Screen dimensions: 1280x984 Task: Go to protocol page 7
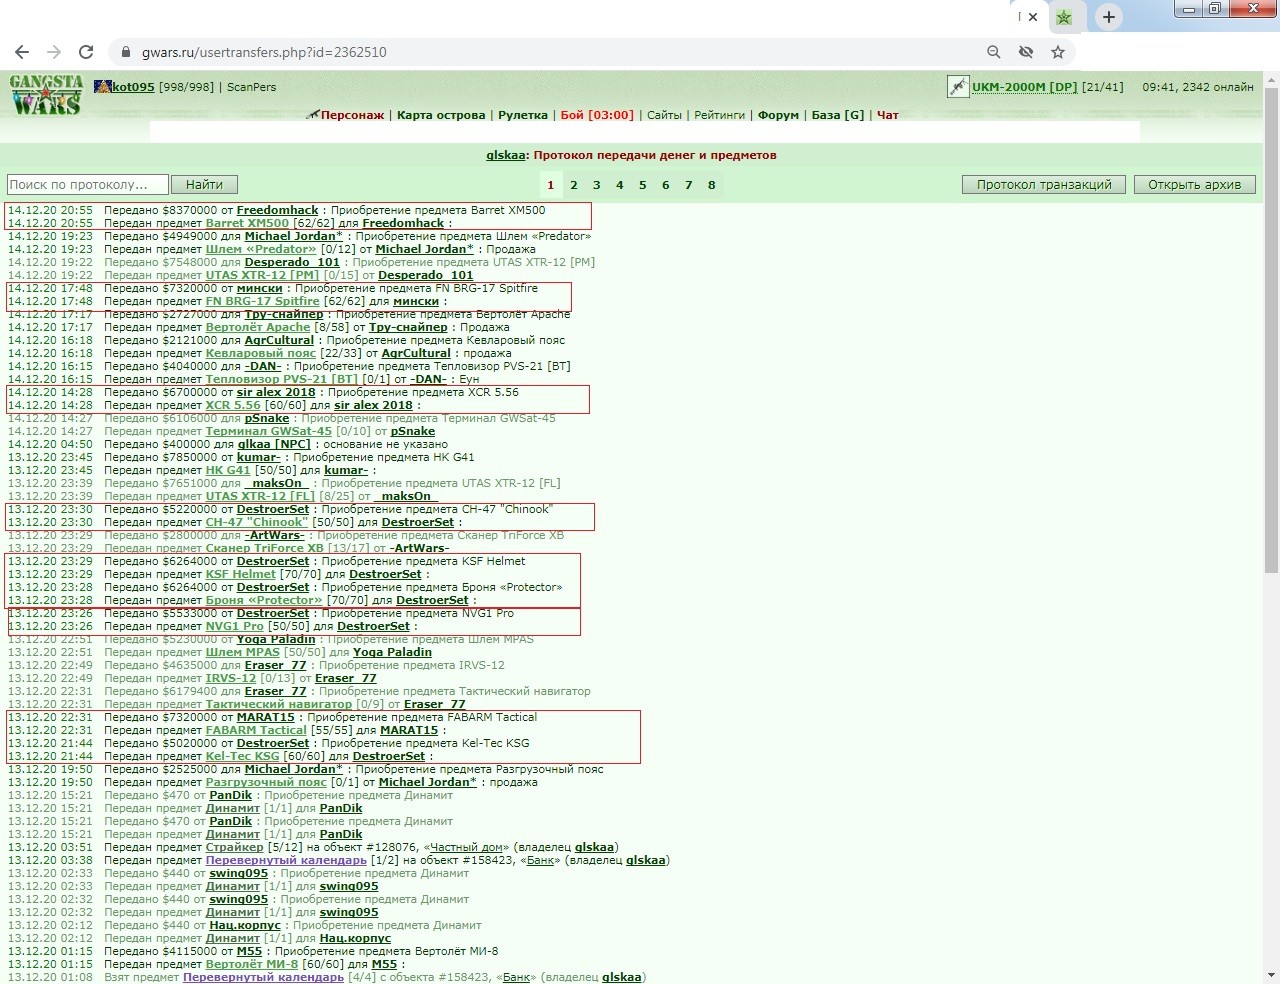pyautogui.click(x=689, y=185)
